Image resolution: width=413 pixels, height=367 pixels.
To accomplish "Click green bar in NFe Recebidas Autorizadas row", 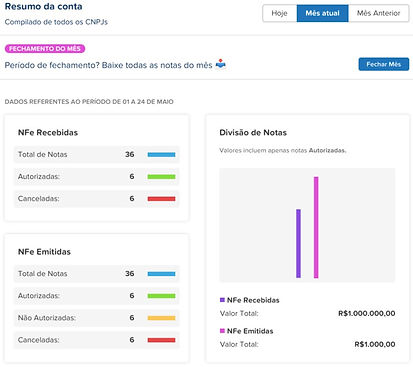I will pyautogui.click(x=161, y=177).
